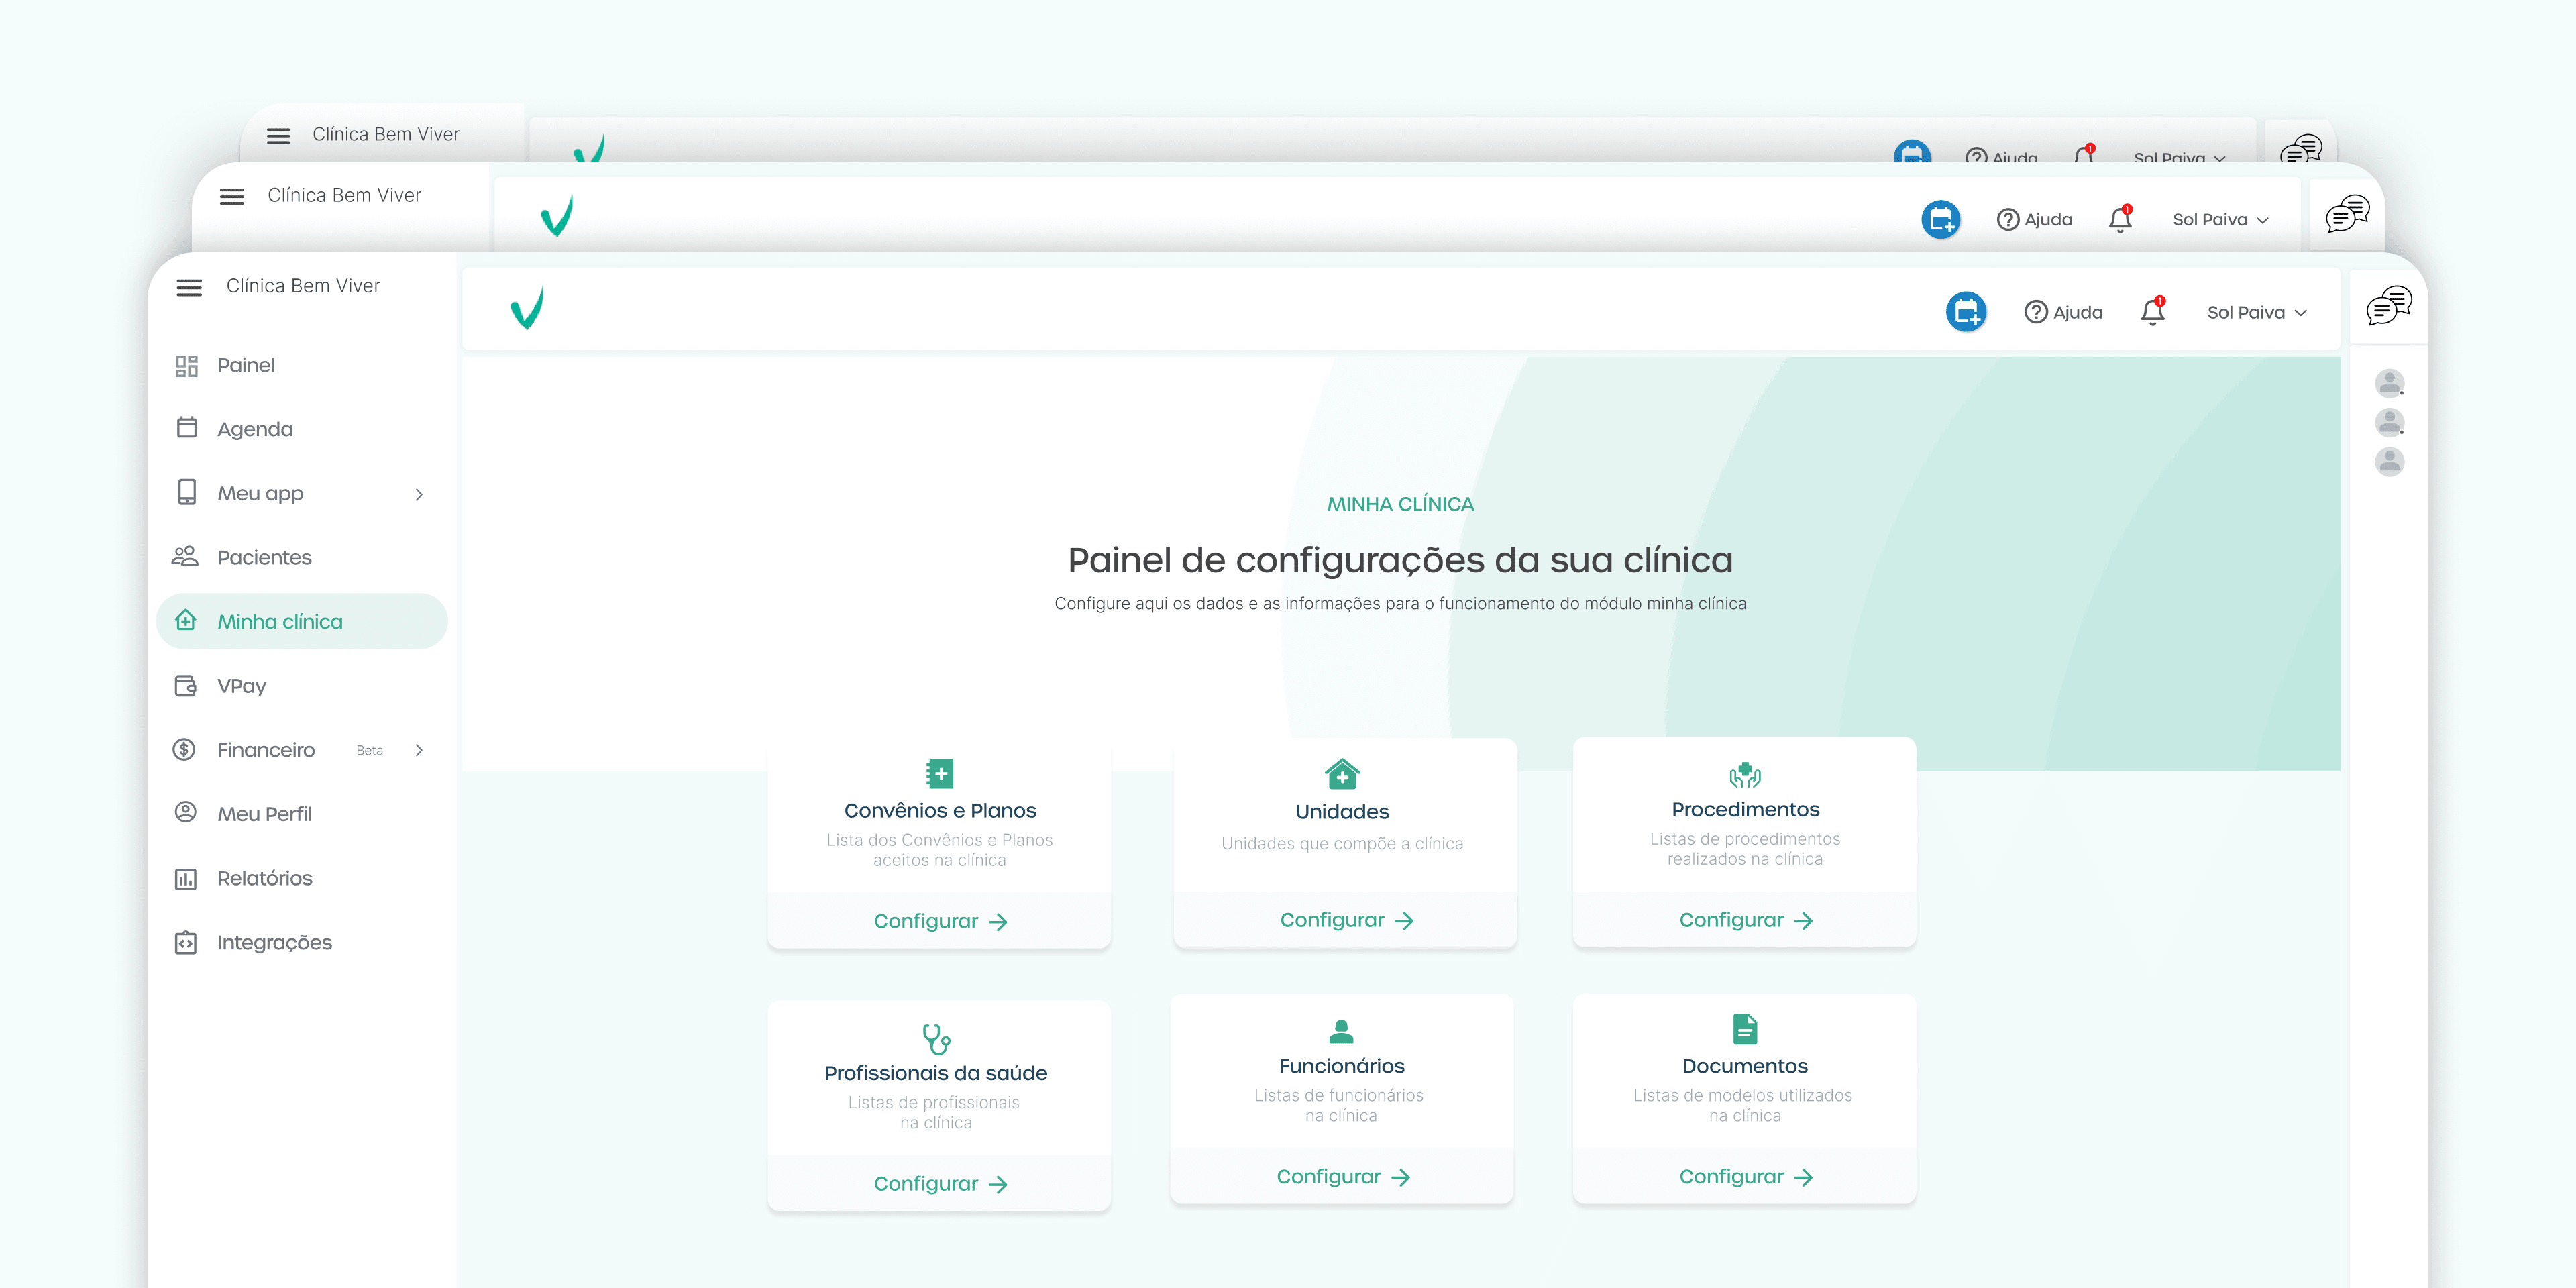2576x1288 pixels.
Task: Click the person icon on Funcionários card
Action: point(1341,1030)
